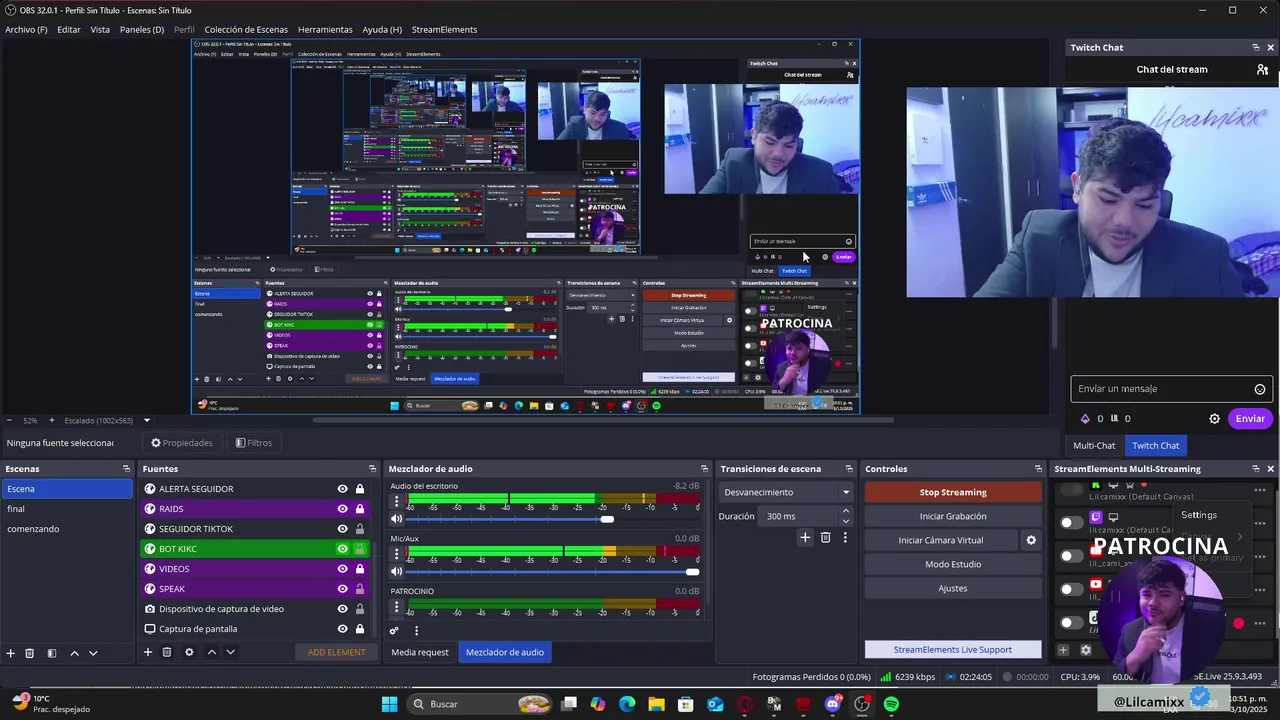Open Archivo menu
The image size is (1280, 720).
tap(26, 30)
